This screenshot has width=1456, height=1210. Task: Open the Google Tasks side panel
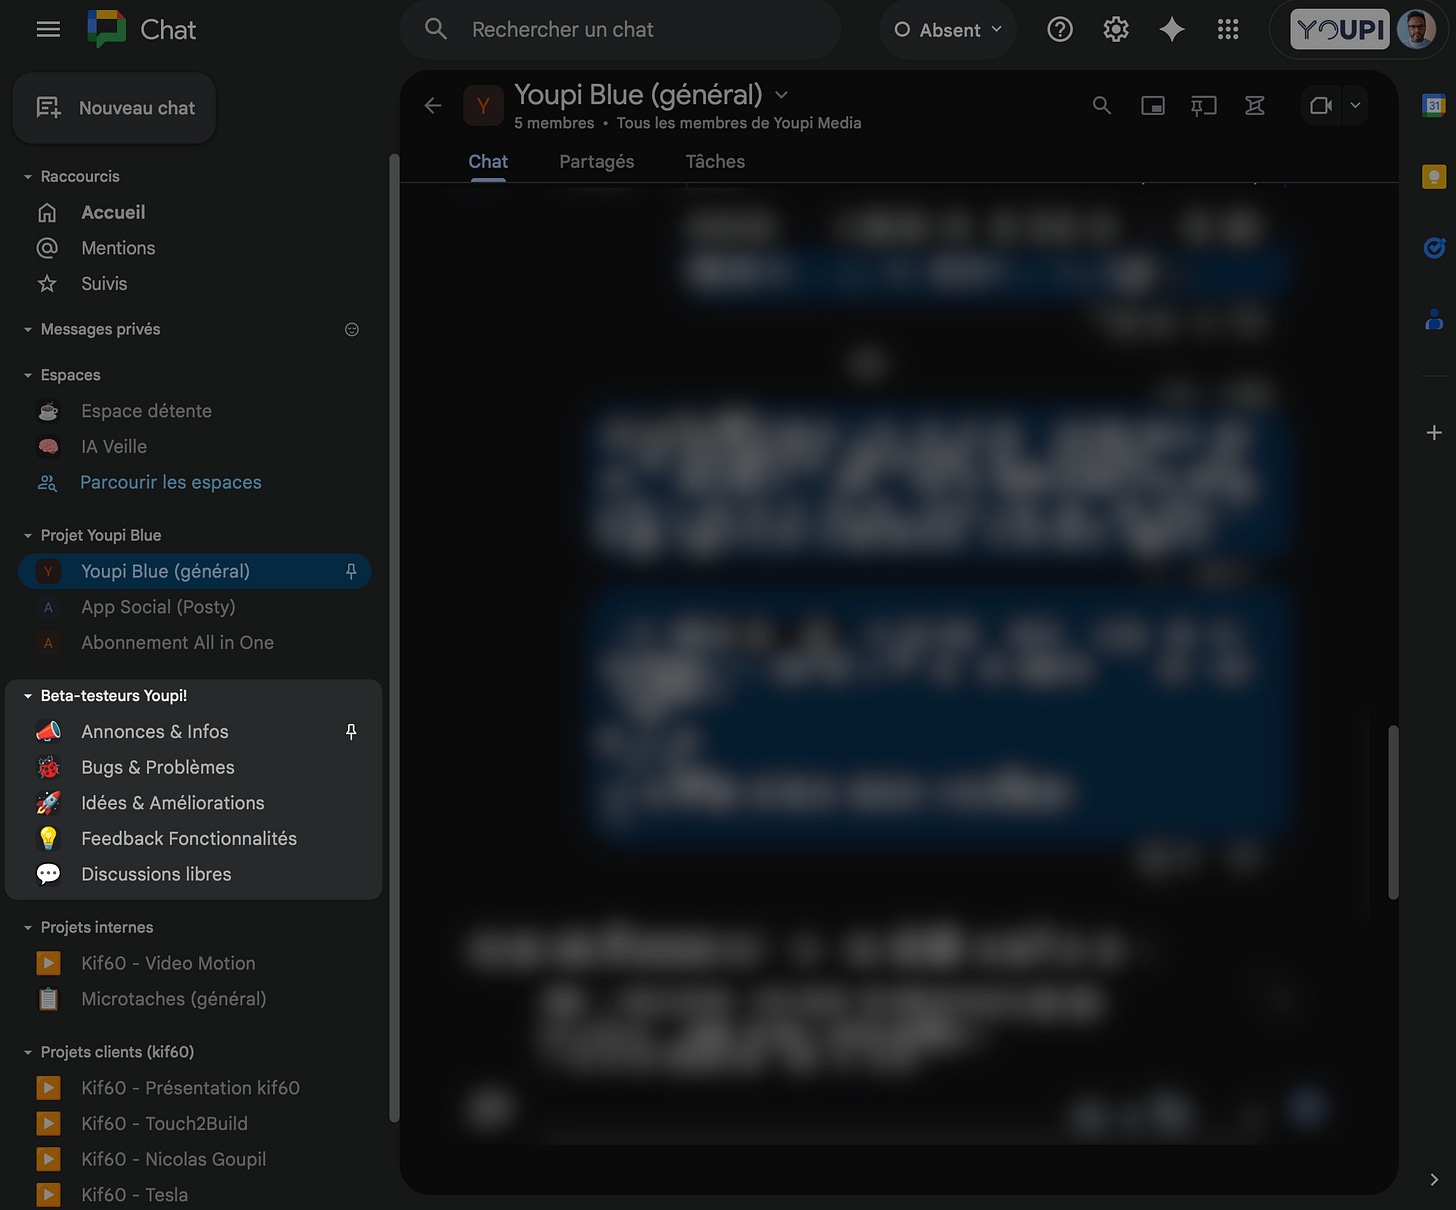(x=1434, y=248)
